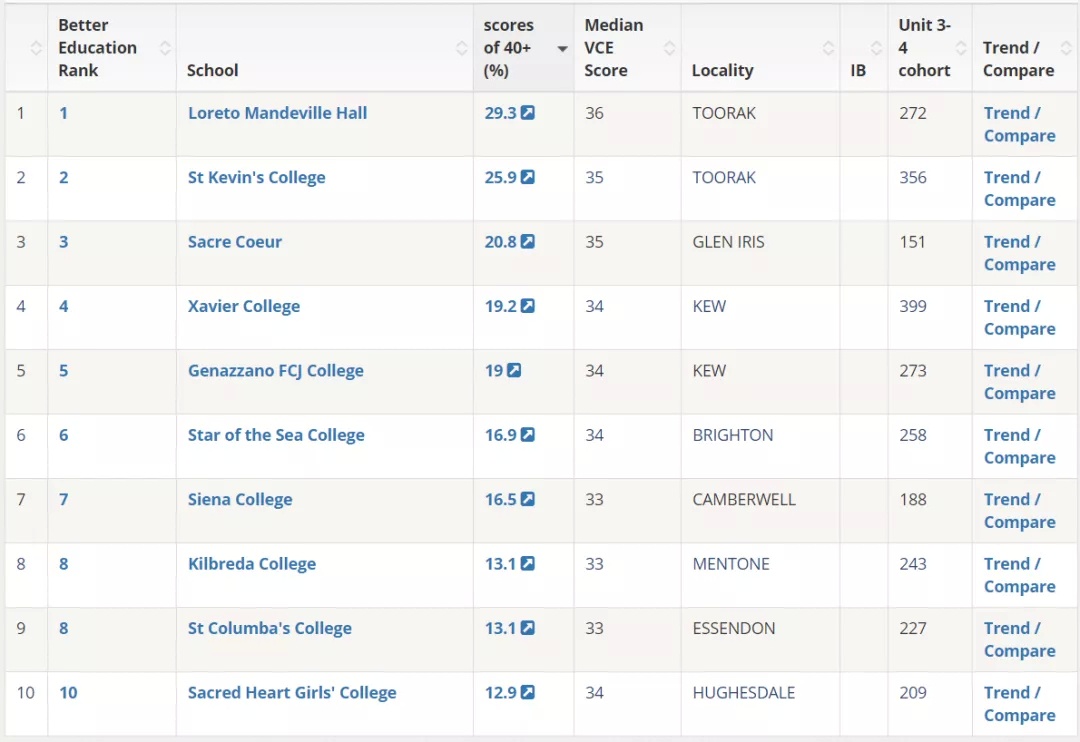The width and height of the screenshot is (1080, 742).
Task: Toggle sort on scores of 40+ column
Action: pos(562,48)
